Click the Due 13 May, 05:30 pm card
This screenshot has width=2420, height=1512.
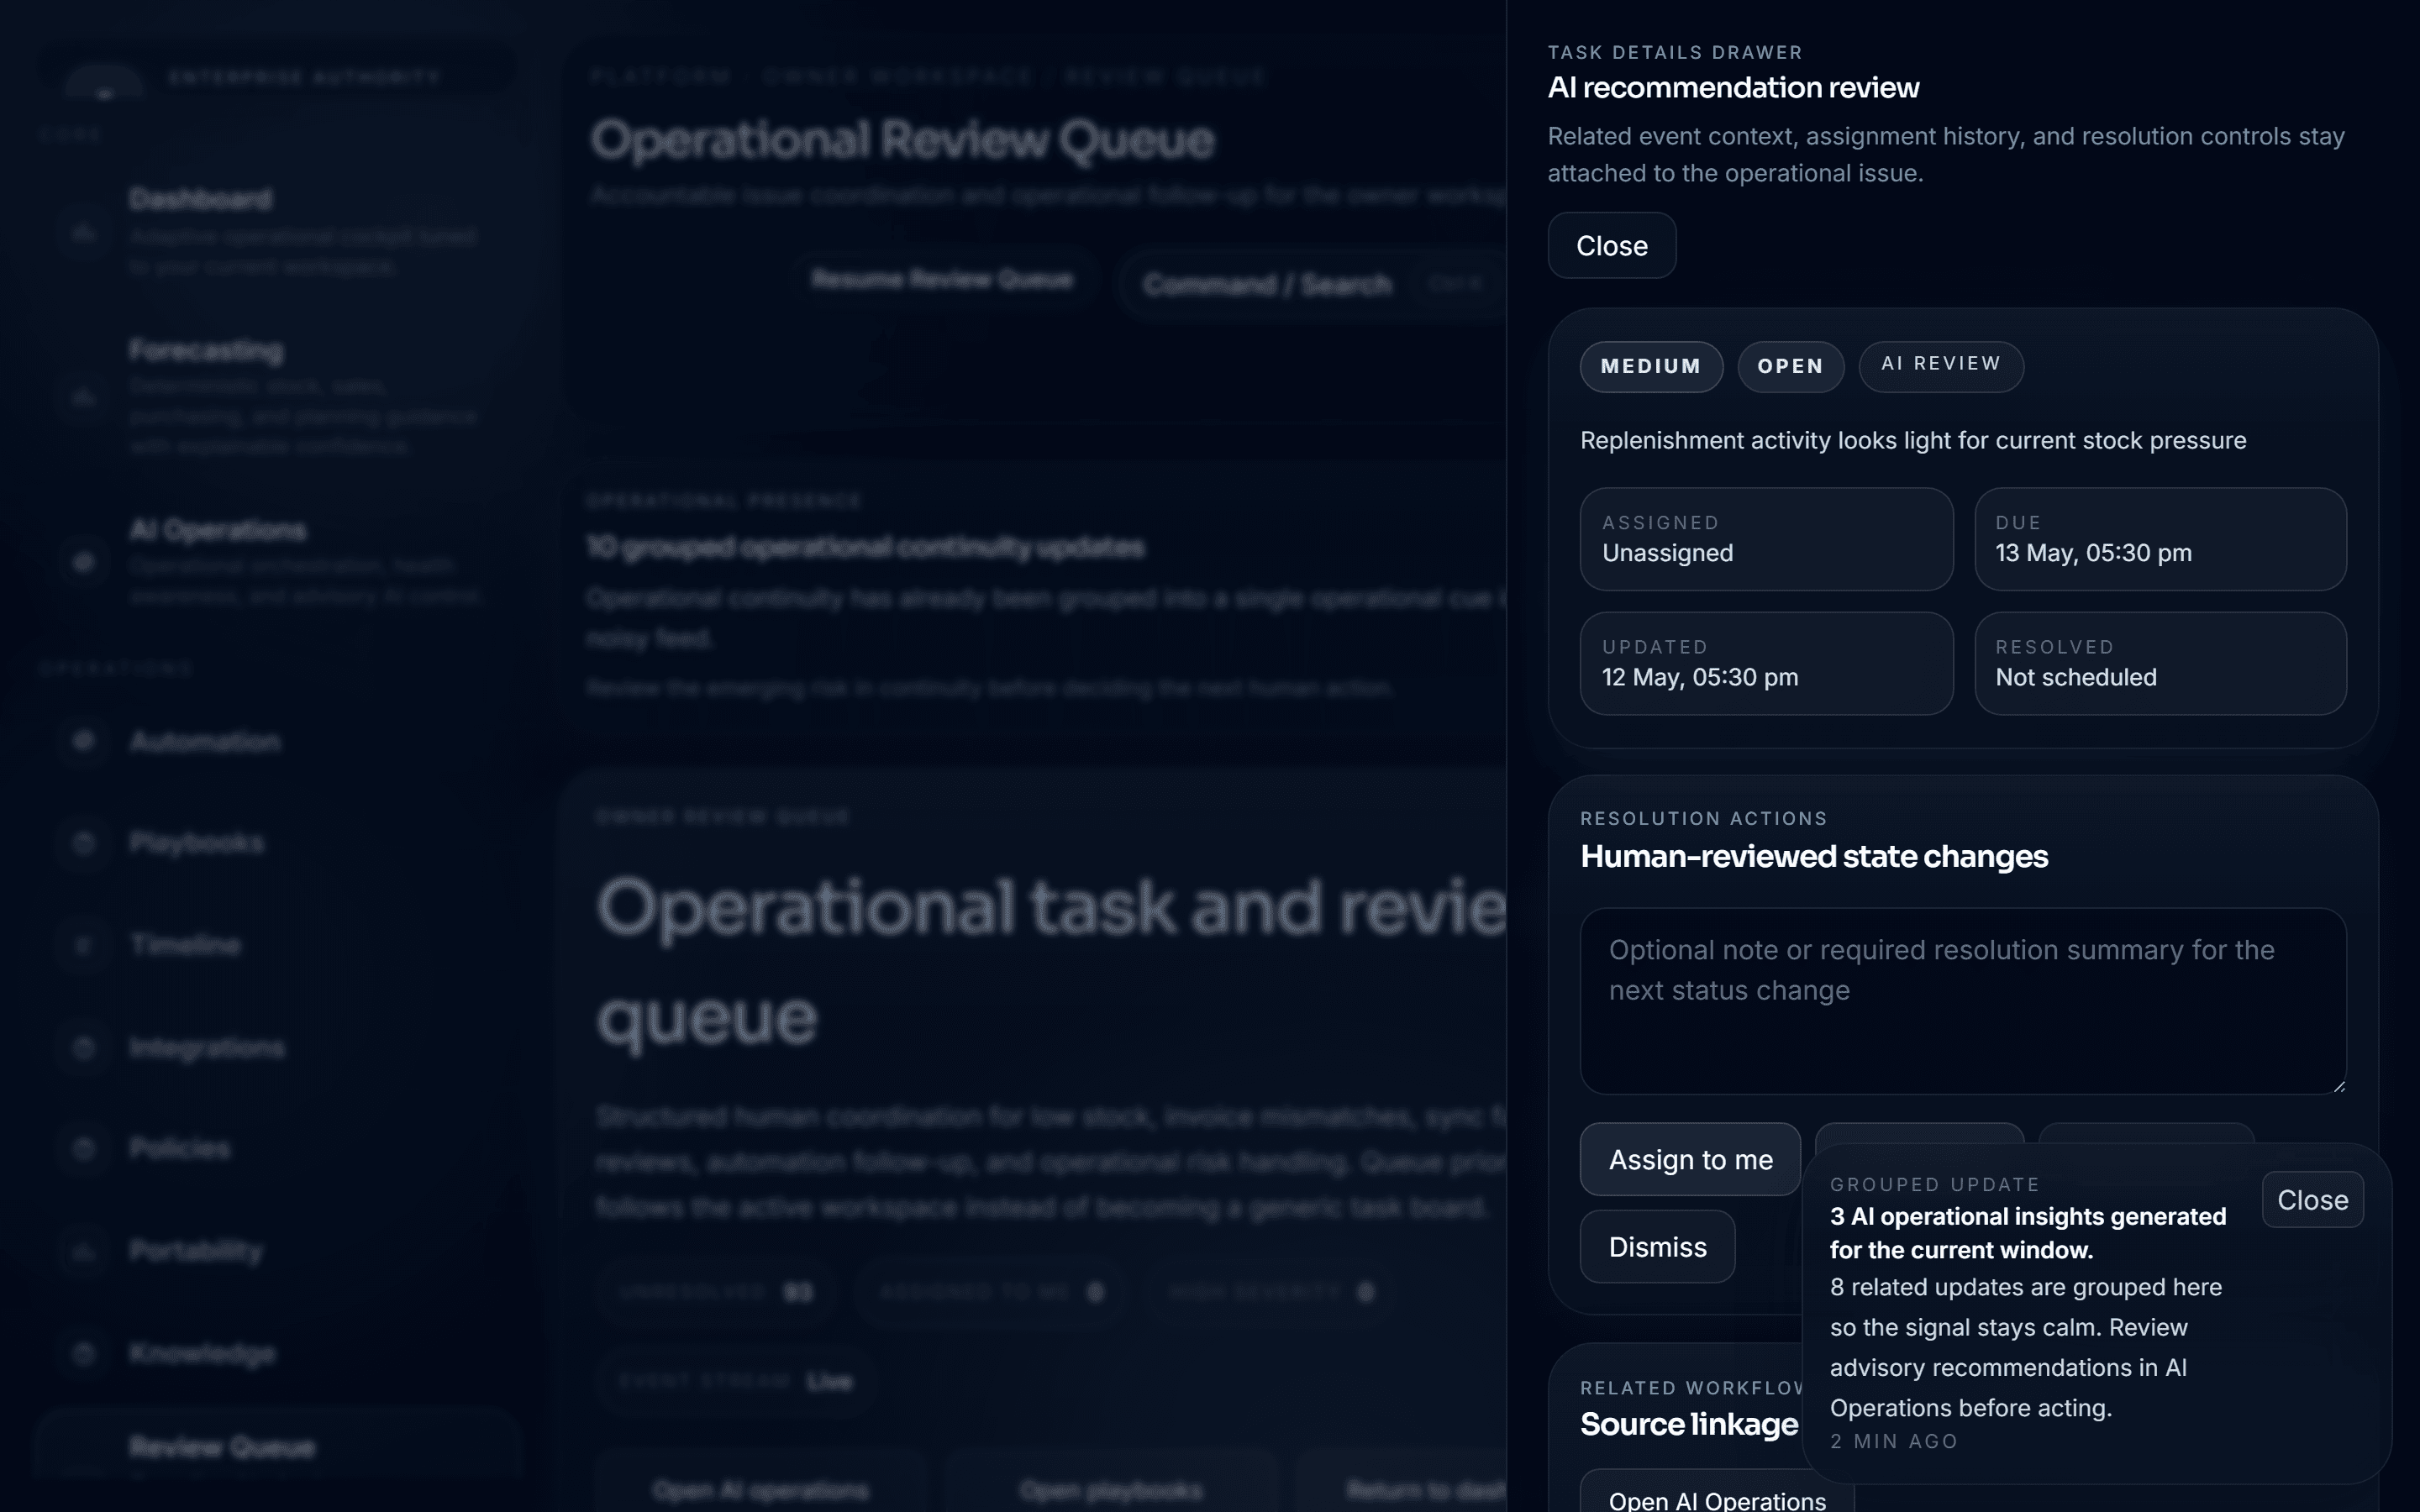[2160, 539]
